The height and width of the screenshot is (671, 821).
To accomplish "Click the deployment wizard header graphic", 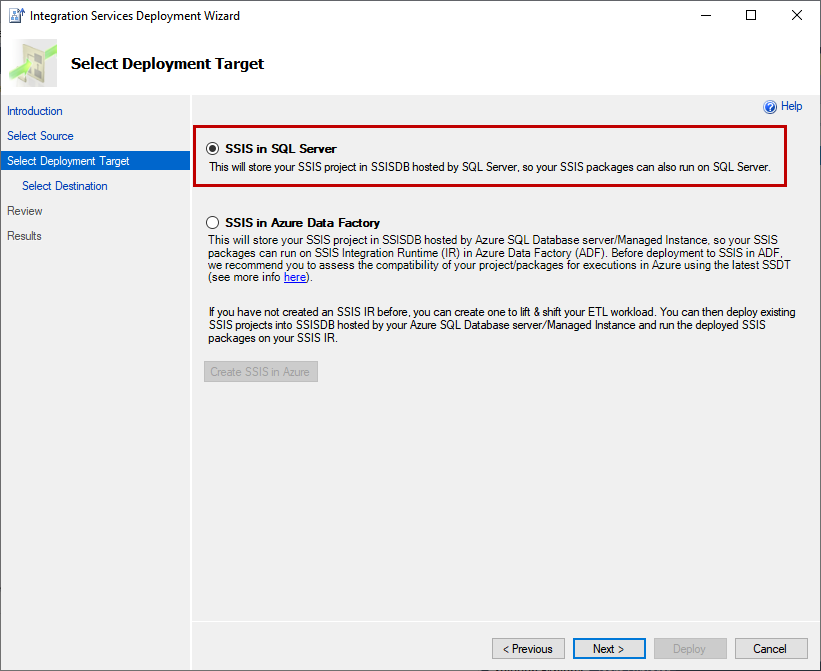I will click(x=33, y=63).
